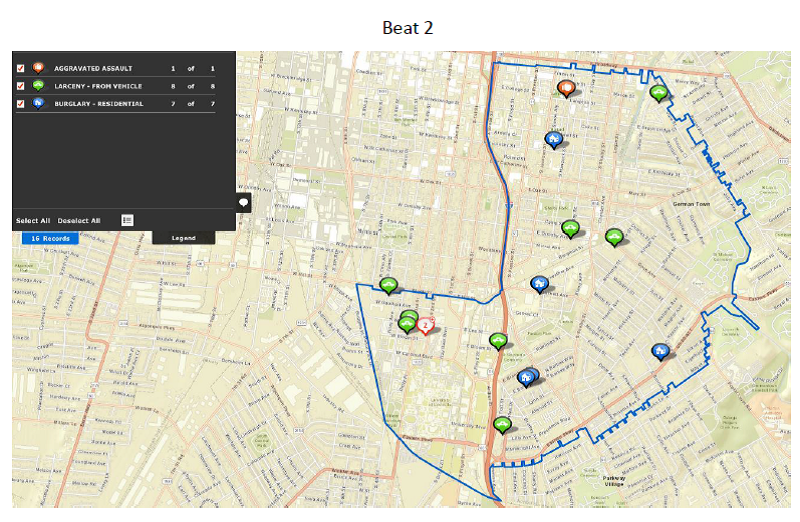Viewport: 800px width, 522px height.
Task: Collapse the Legend panel tab
Action: pyautogui.click(x=183, y=238)
